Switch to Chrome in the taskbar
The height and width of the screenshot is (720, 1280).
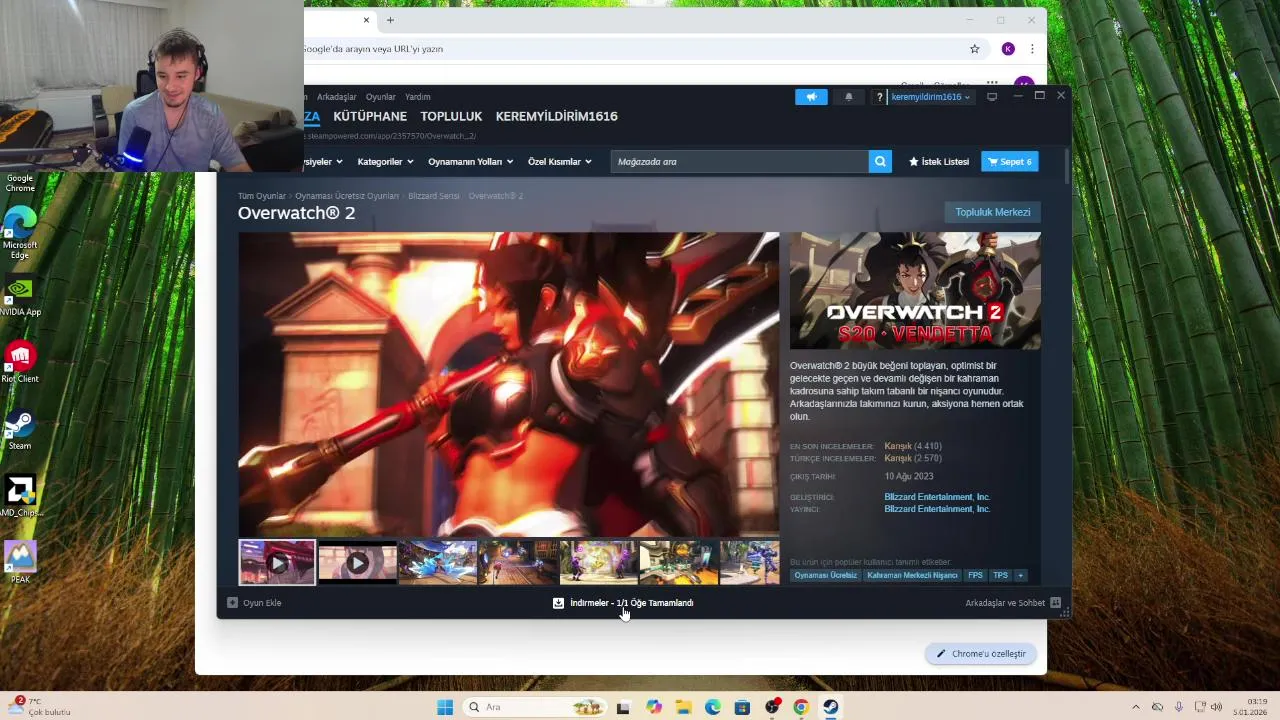point(801,707)
